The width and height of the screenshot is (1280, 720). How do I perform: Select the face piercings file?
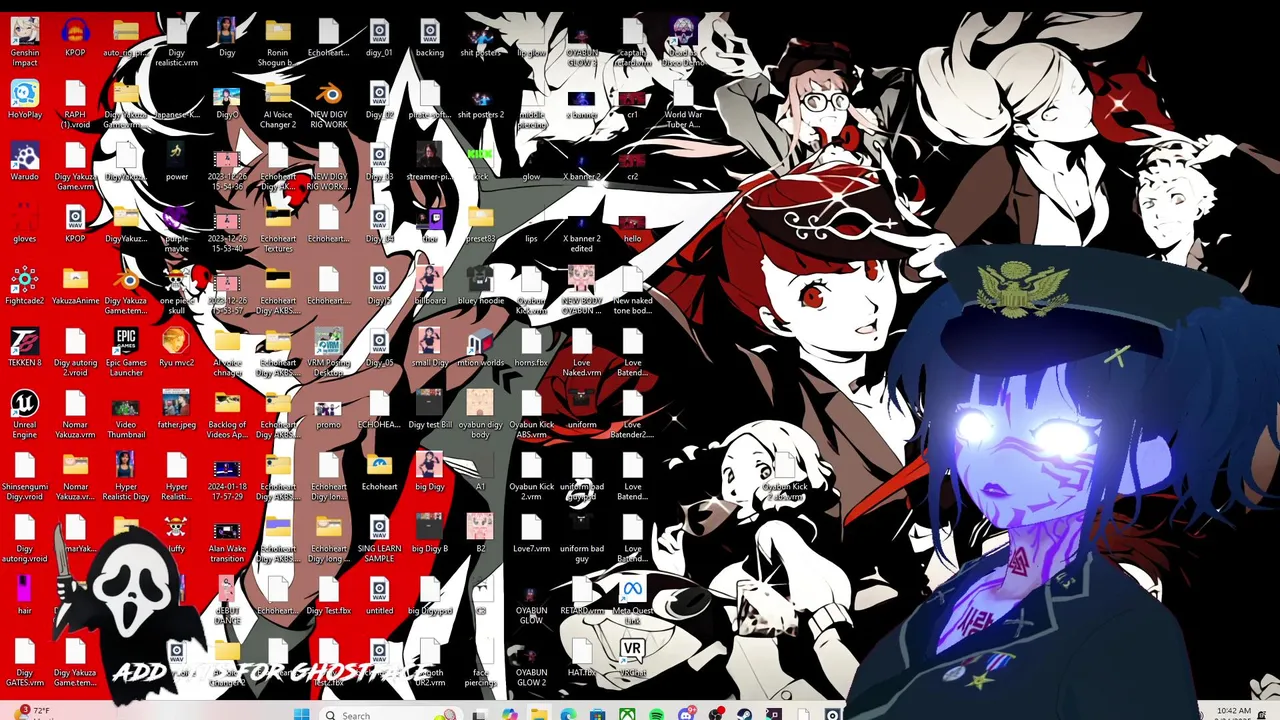point(480,663)
